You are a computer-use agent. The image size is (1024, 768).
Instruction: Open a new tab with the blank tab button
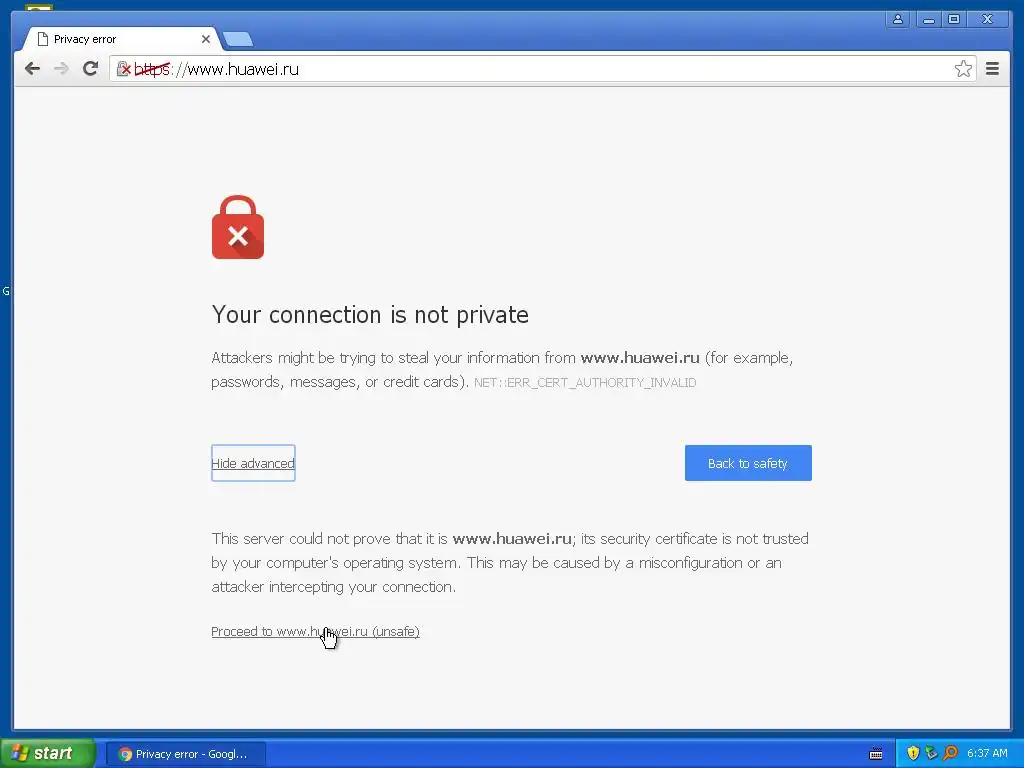click(238, 40)
